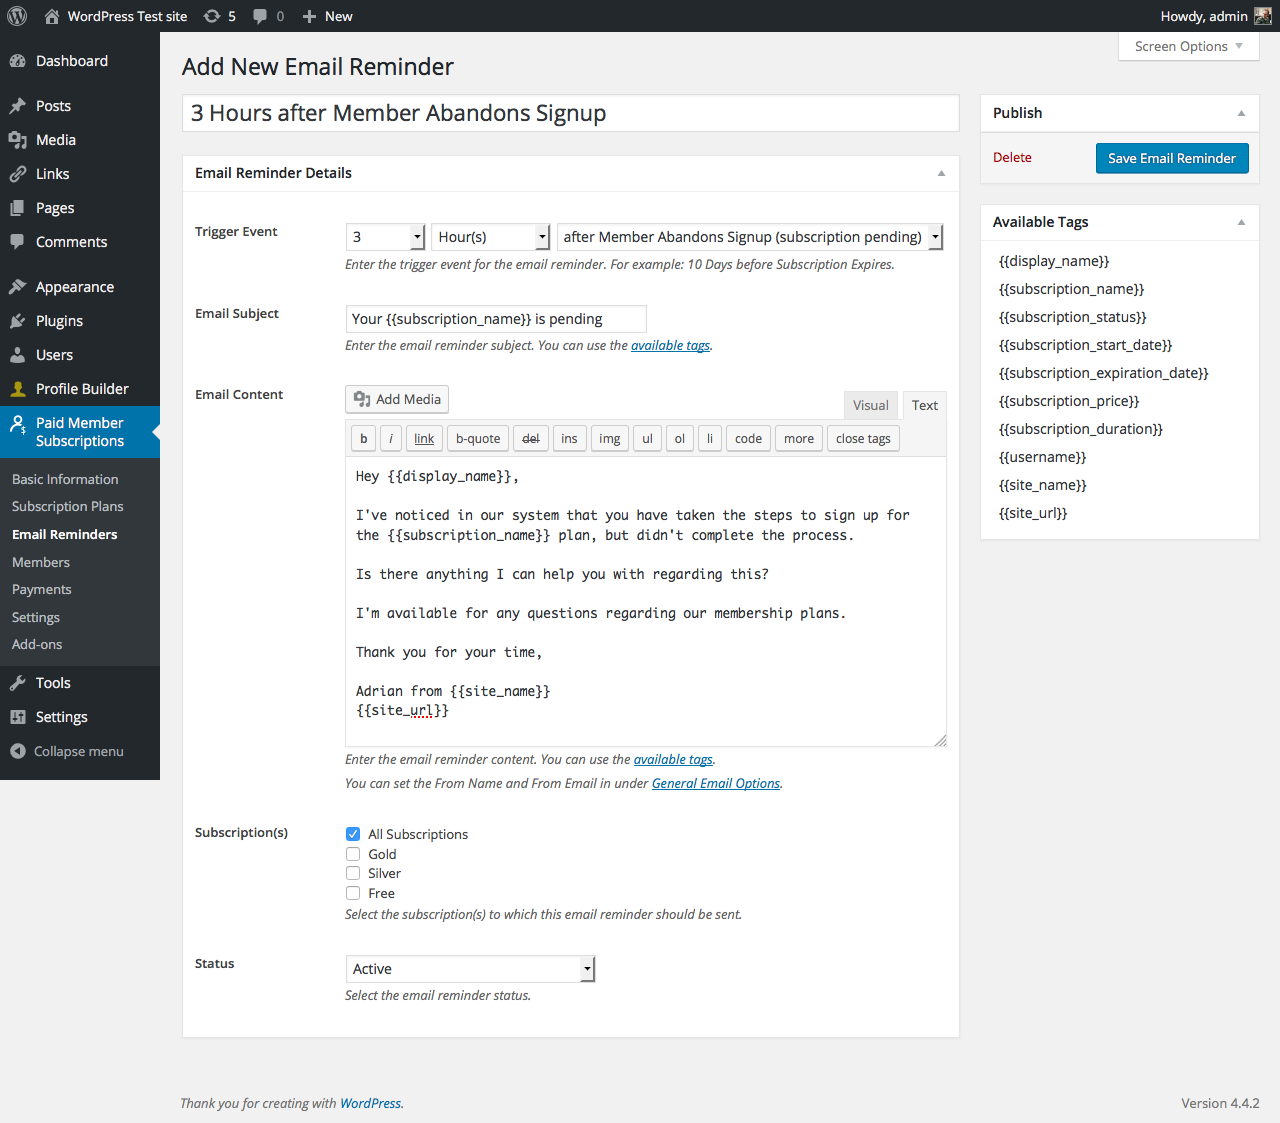Click the Media icon in sidebar

(x=18, y=140)
